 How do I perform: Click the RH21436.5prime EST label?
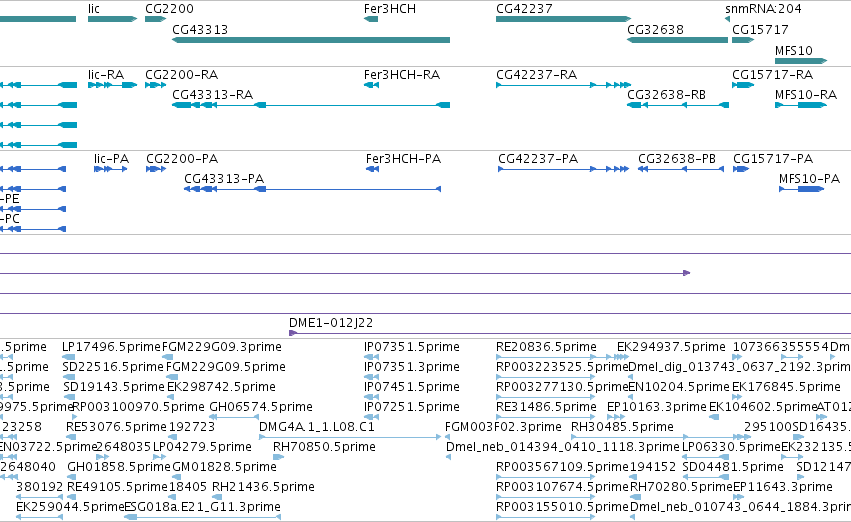coord(263,487)
